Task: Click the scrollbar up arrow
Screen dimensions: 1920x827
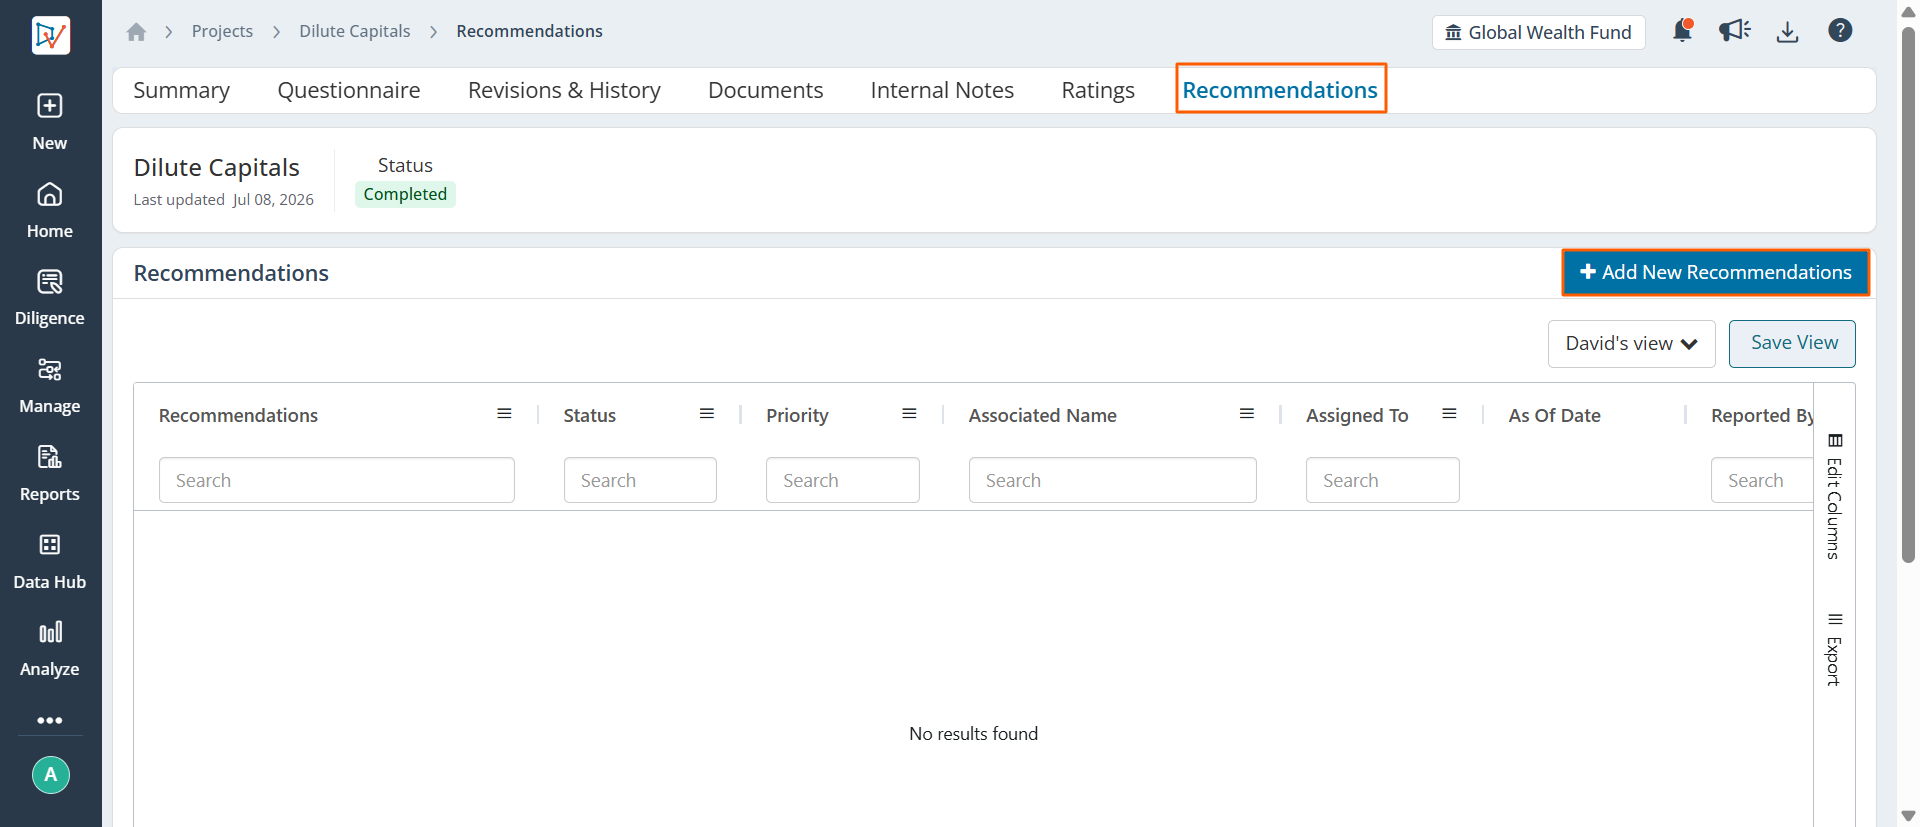Action: click(1908, 11)
